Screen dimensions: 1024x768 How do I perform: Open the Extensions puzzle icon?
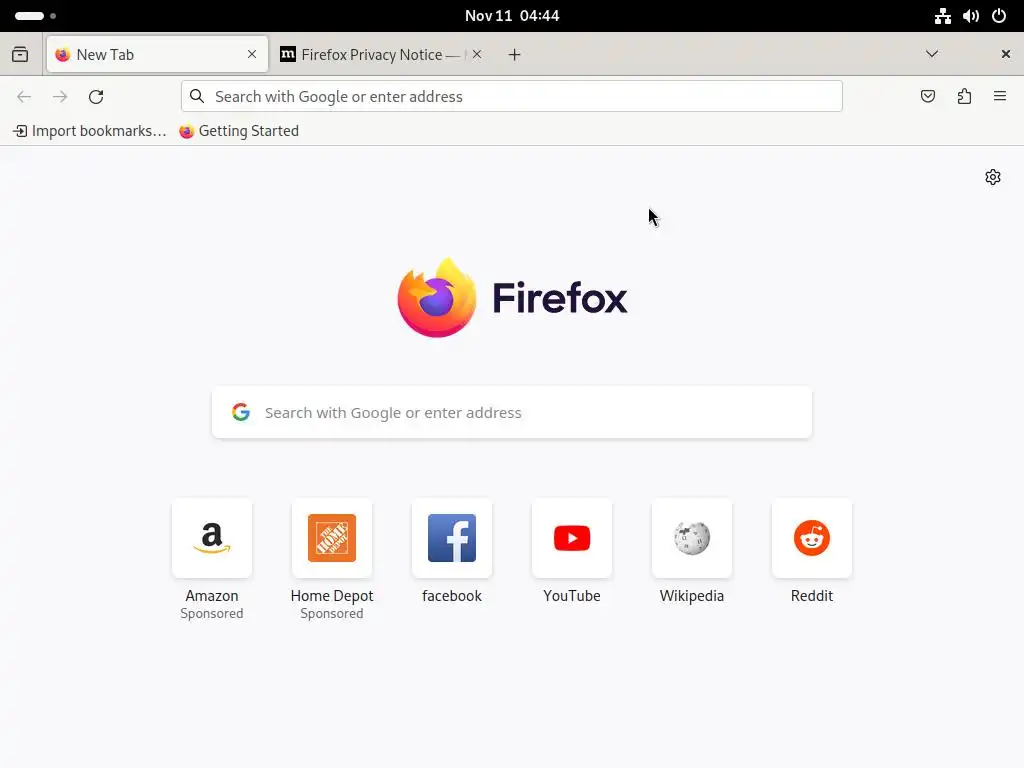[x=965, y=97]
